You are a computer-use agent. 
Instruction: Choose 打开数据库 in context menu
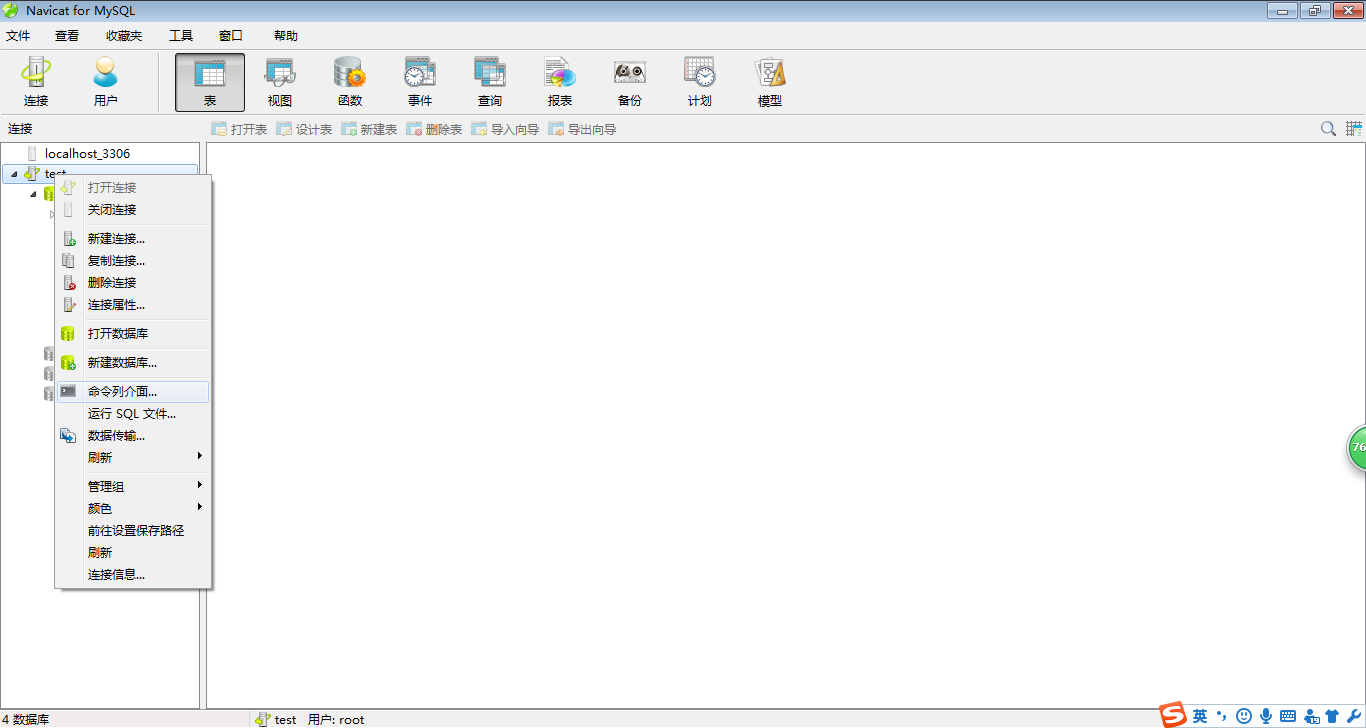click(133, 334)
